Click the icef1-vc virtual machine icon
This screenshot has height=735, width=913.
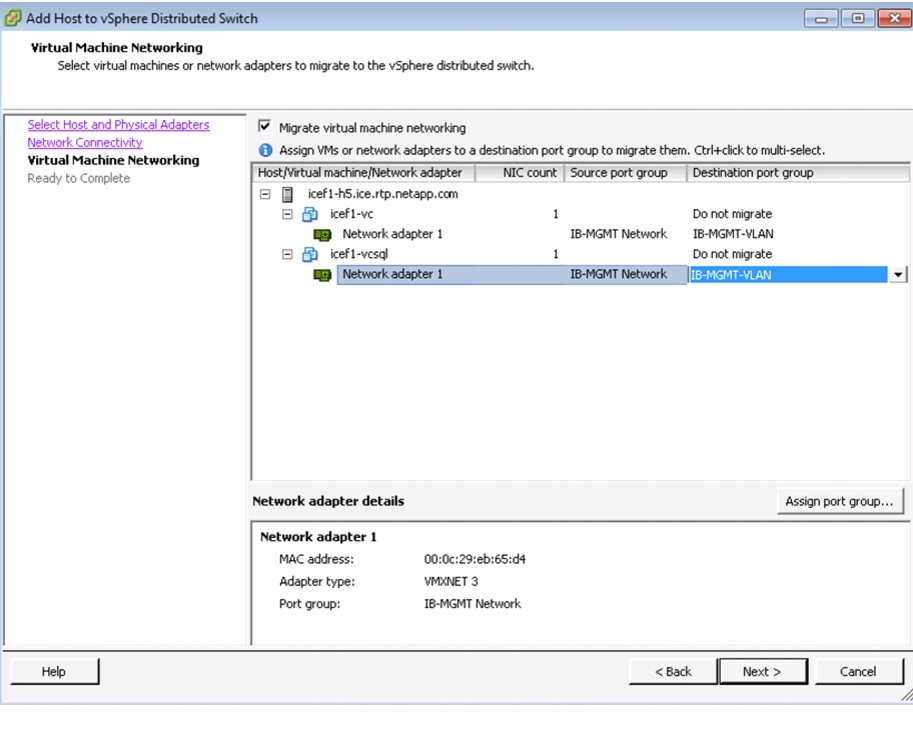[x=310, y=214]
